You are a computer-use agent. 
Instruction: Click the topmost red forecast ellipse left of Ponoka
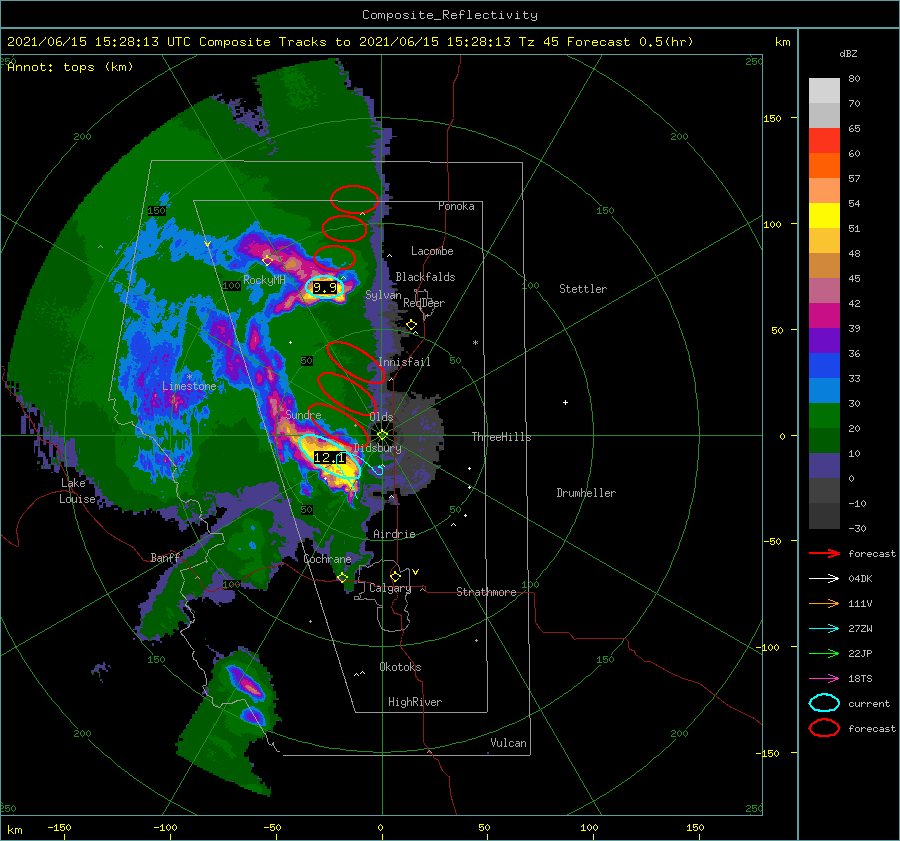click(x=355, y=200)
